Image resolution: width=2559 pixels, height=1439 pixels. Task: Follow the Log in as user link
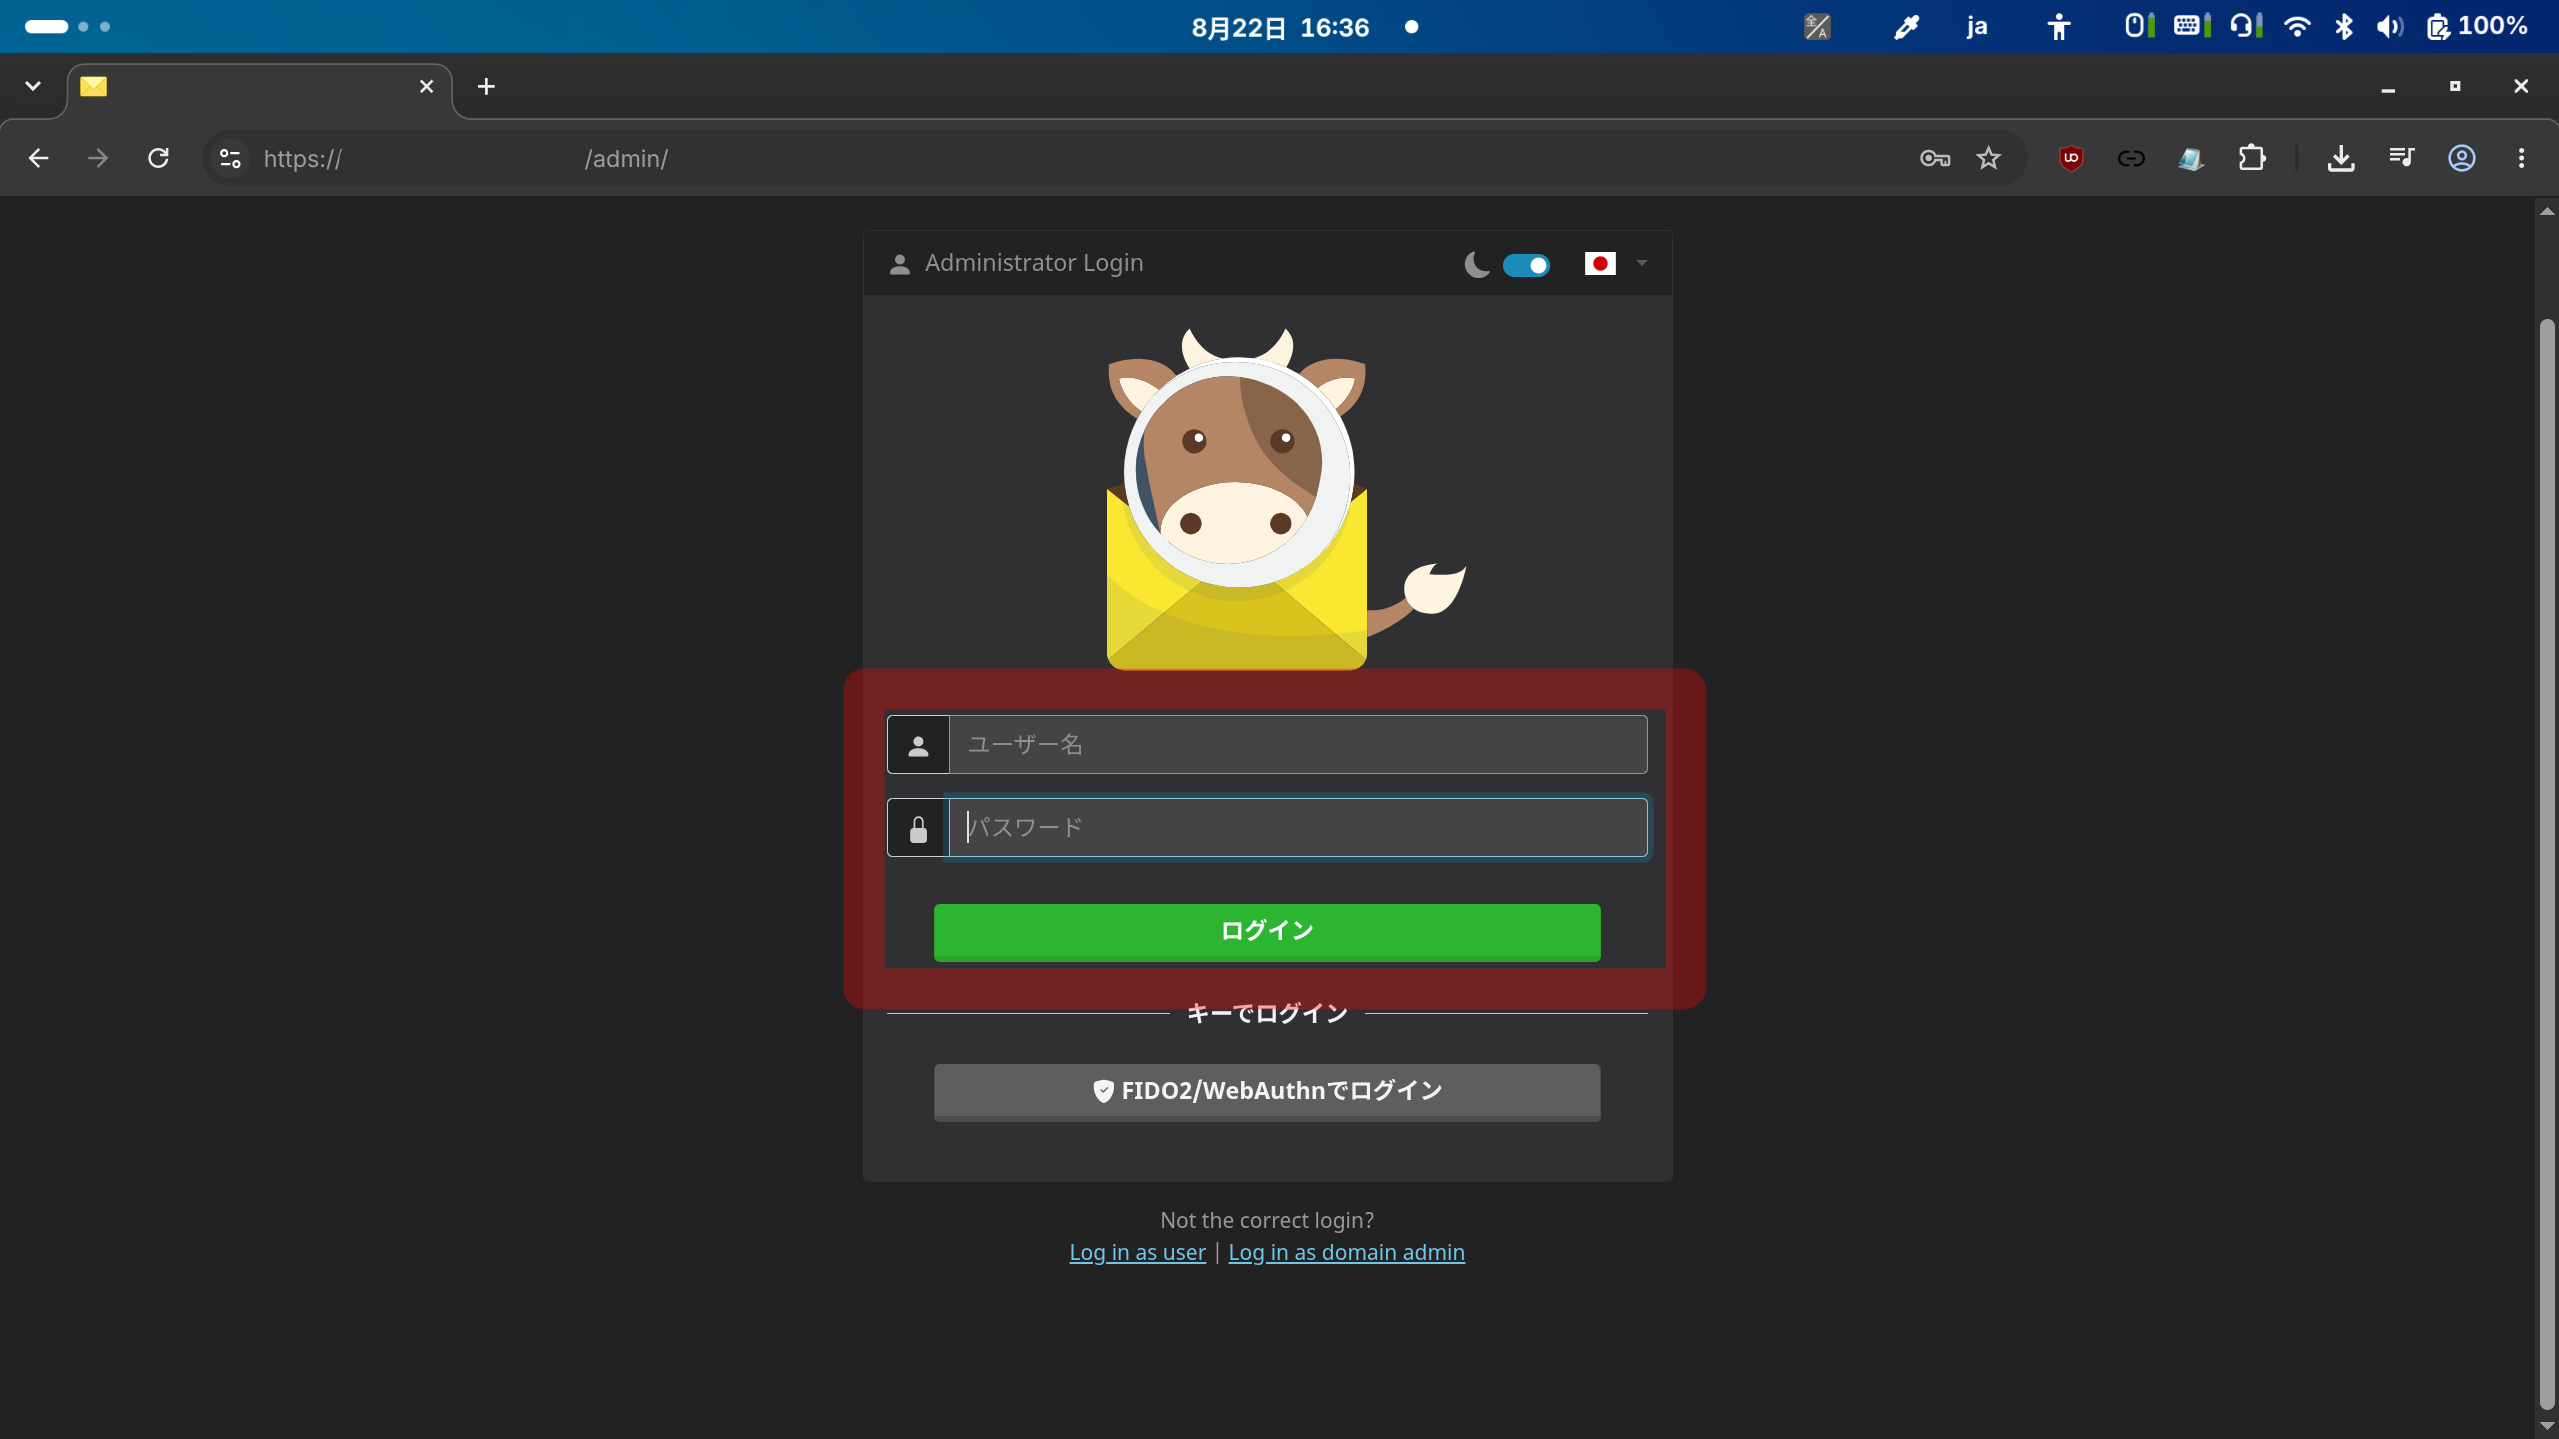coord(1137,1252)
